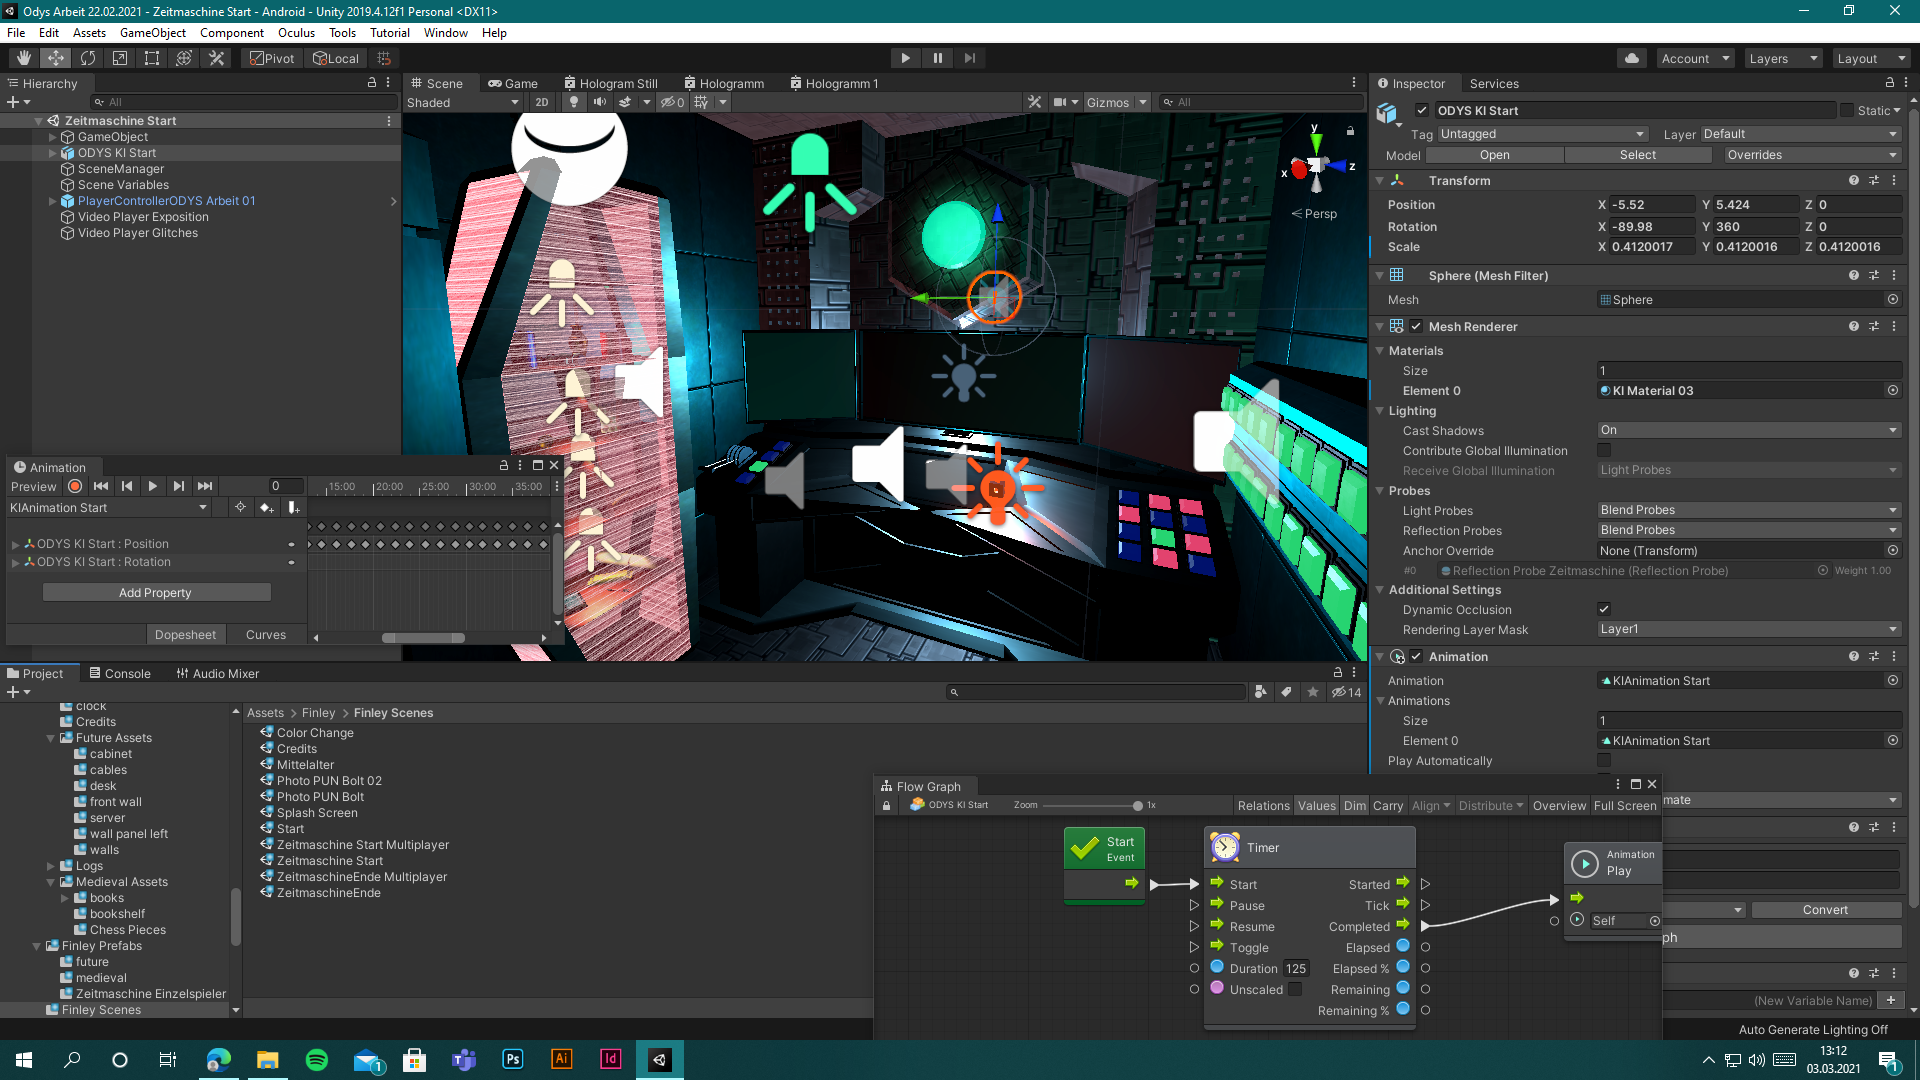Enable Play Automatically checkbox
This screenshot has width=1920, height=1080.
pyautogui.click(x=1604, y=761)
